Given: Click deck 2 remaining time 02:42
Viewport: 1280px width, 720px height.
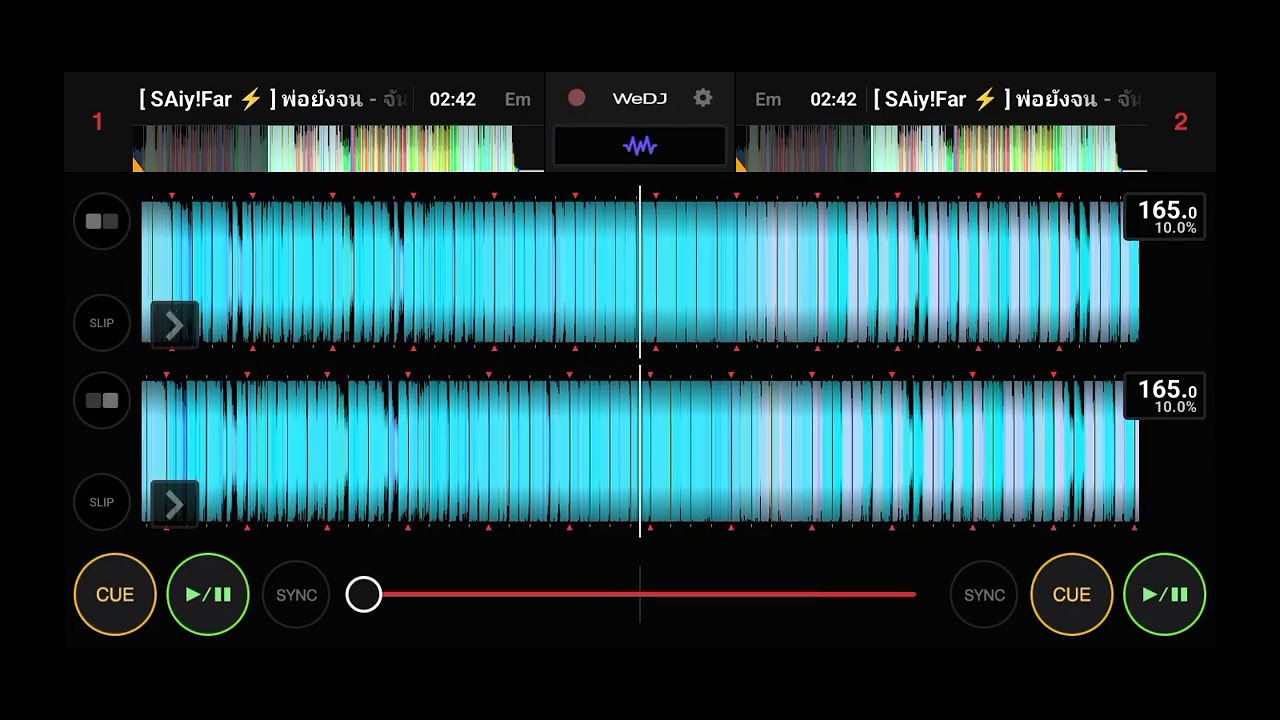Looking at the screenshot, I should pos(833,99).
